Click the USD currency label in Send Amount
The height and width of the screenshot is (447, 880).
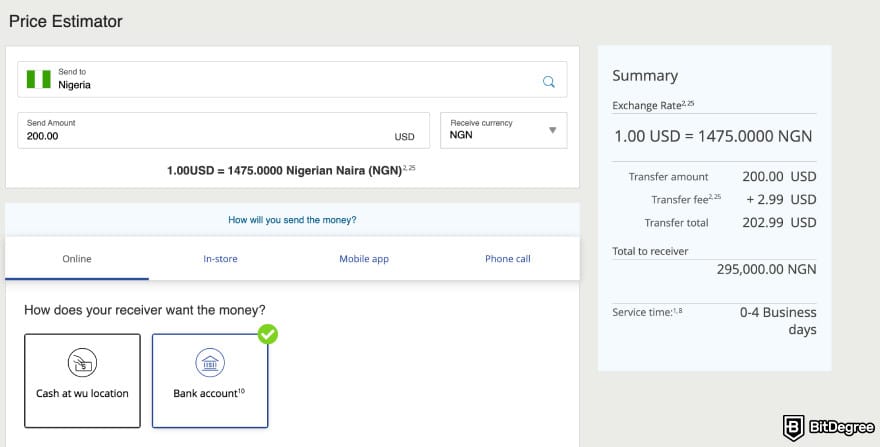point(404,136)
